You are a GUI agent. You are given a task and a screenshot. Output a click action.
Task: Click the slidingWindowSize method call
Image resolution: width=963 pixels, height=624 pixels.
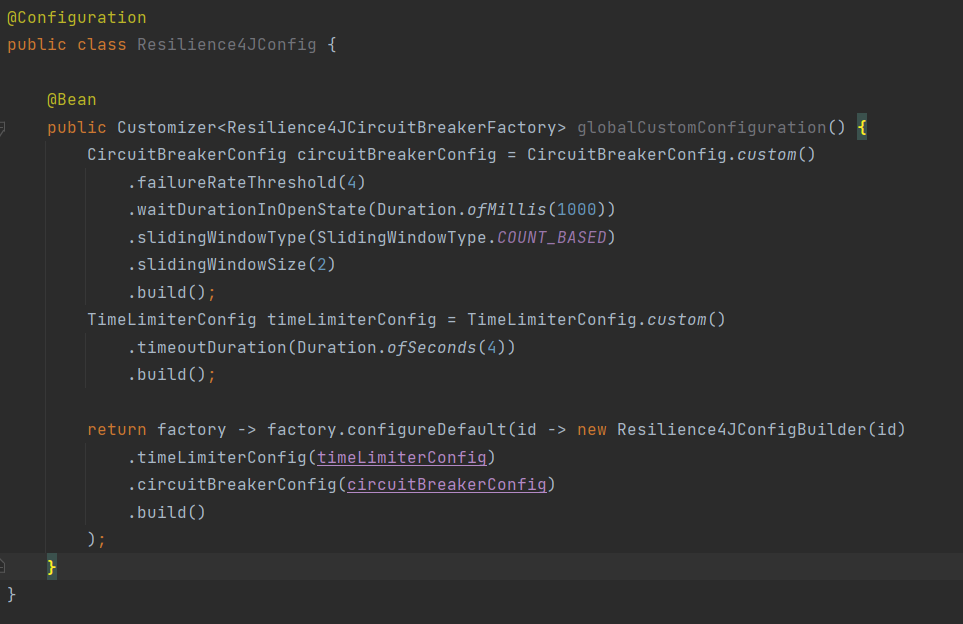click(221, 265)
